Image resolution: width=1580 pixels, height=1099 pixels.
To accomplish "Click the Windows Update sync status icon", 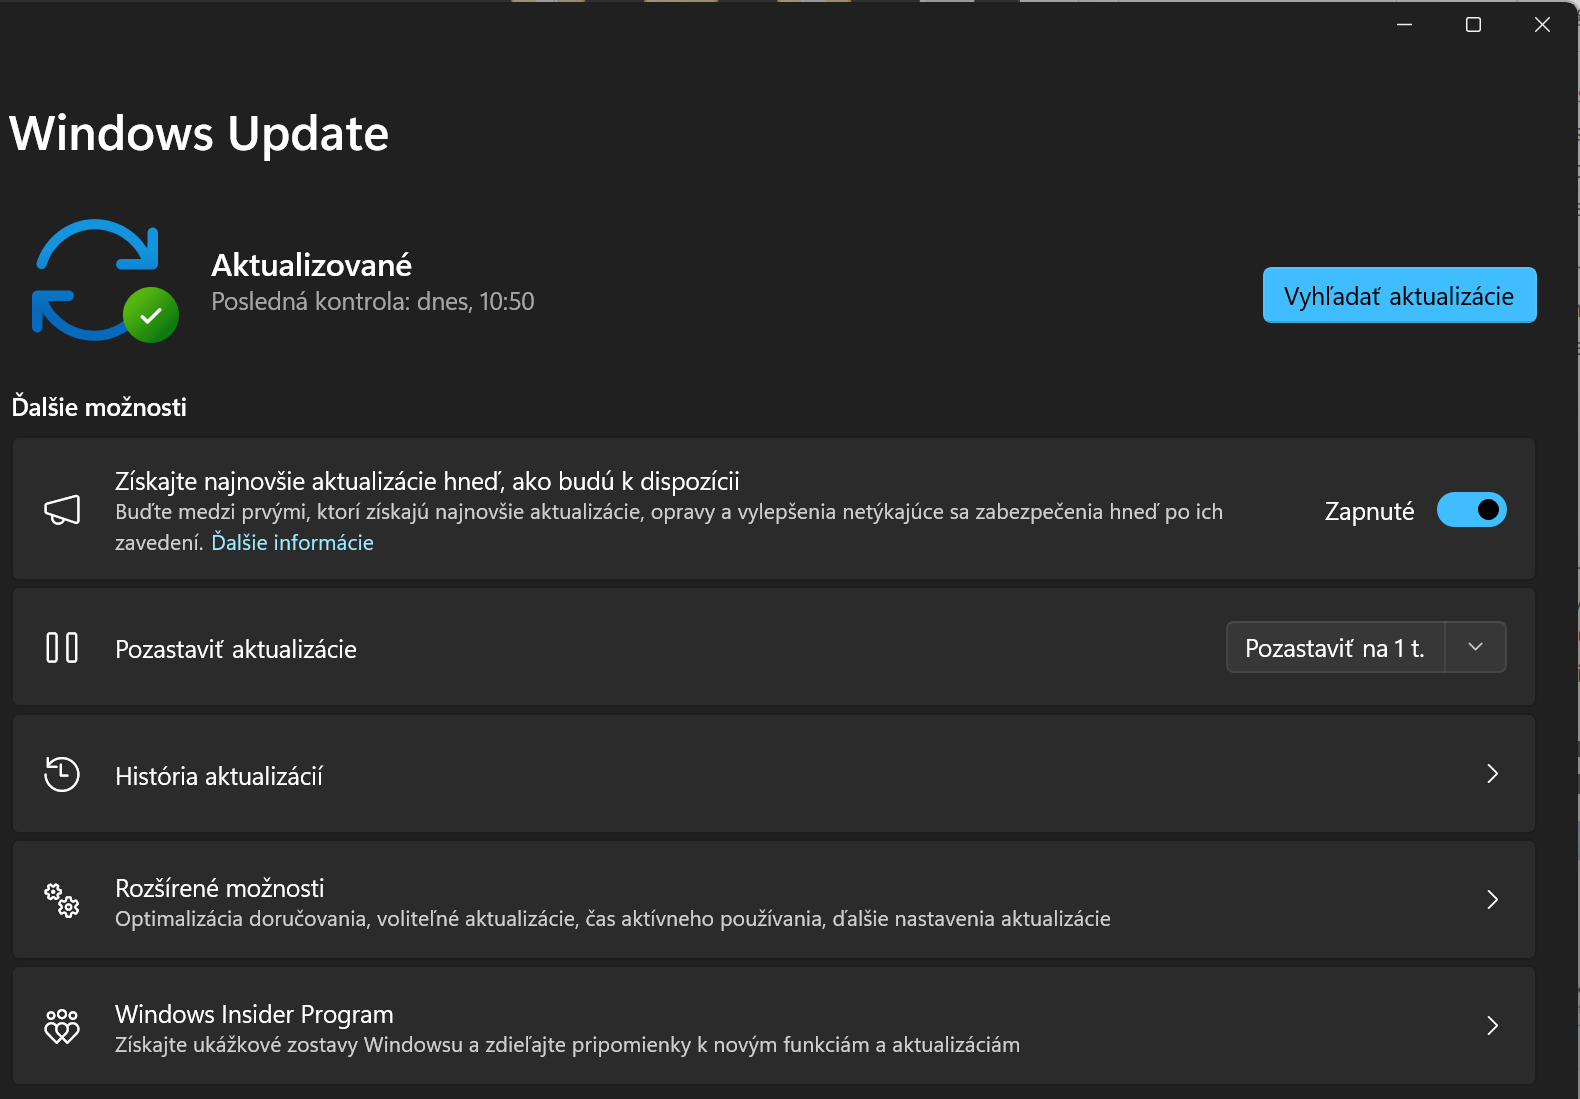I will pos(95,278).
